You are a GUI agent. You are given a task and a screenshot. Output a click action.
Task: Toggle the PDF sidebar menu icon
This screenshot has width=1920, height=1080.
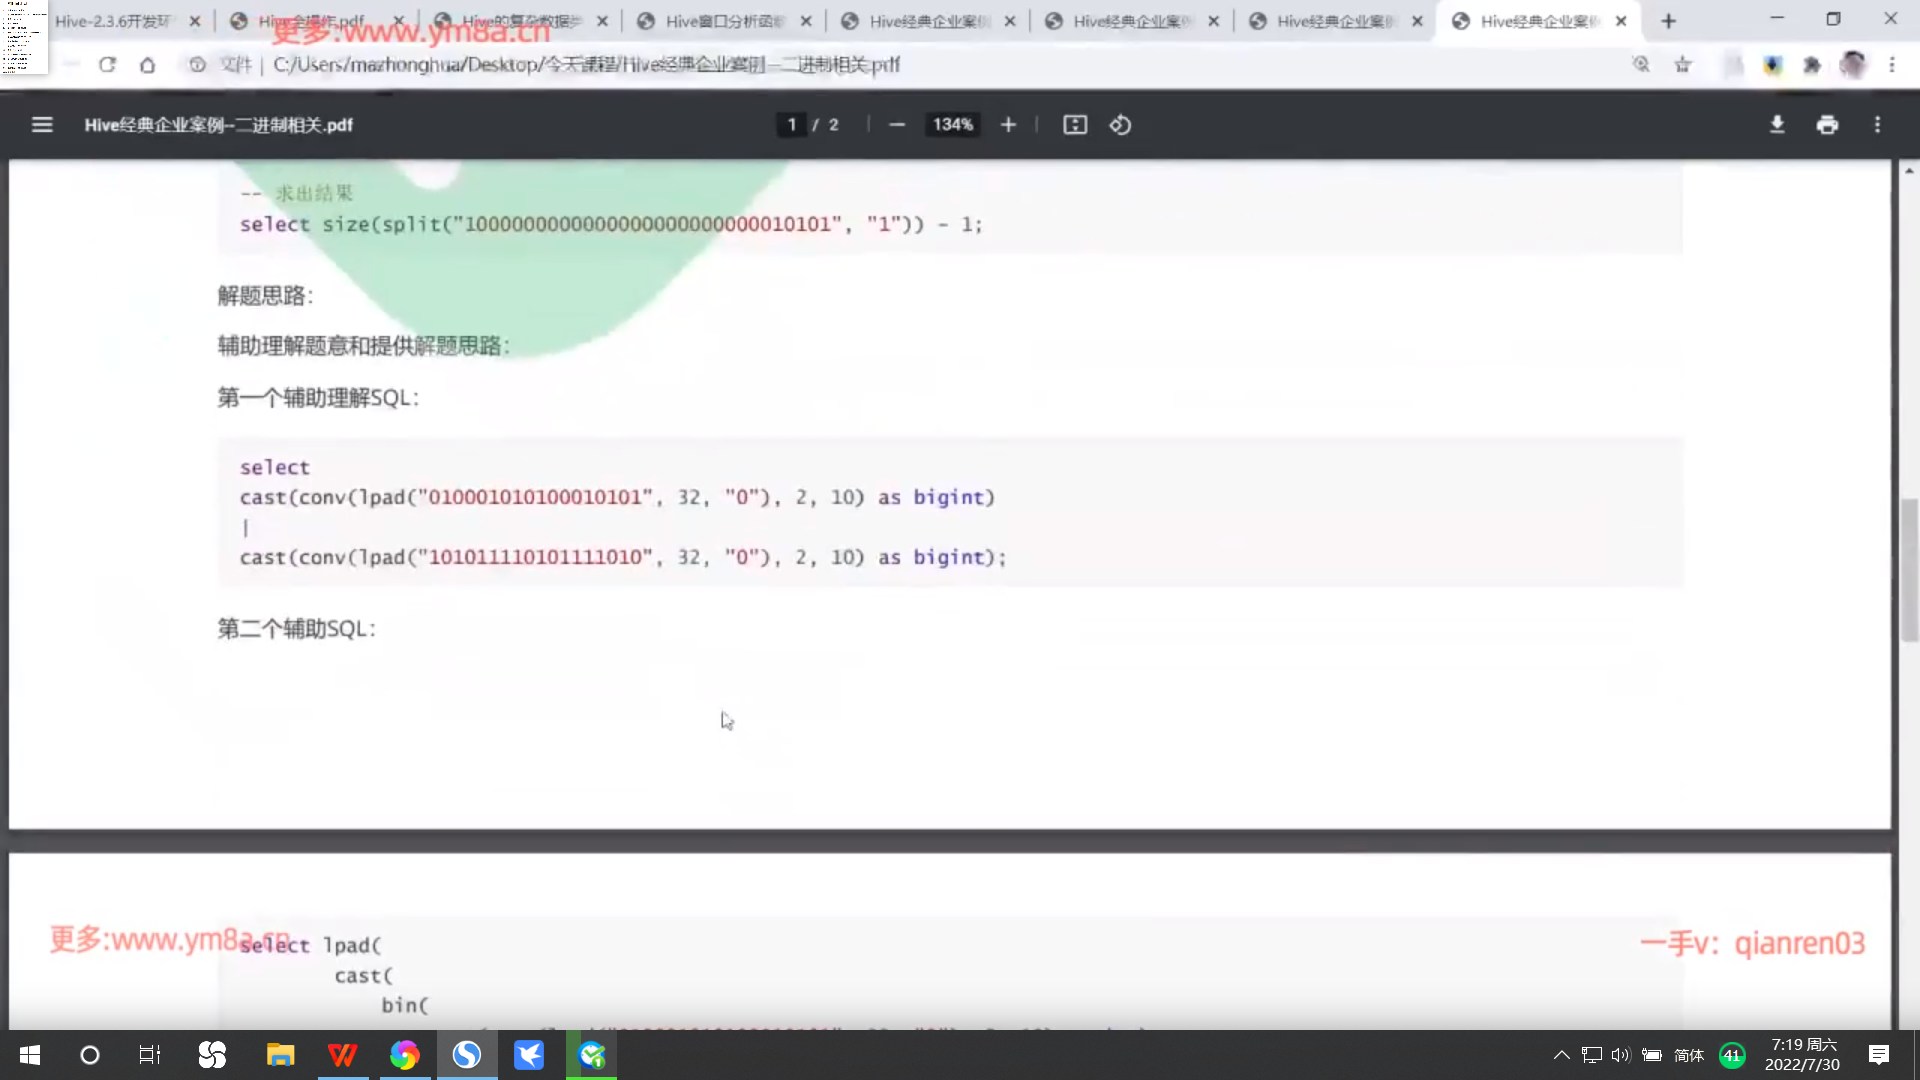(x=41, y=125)
